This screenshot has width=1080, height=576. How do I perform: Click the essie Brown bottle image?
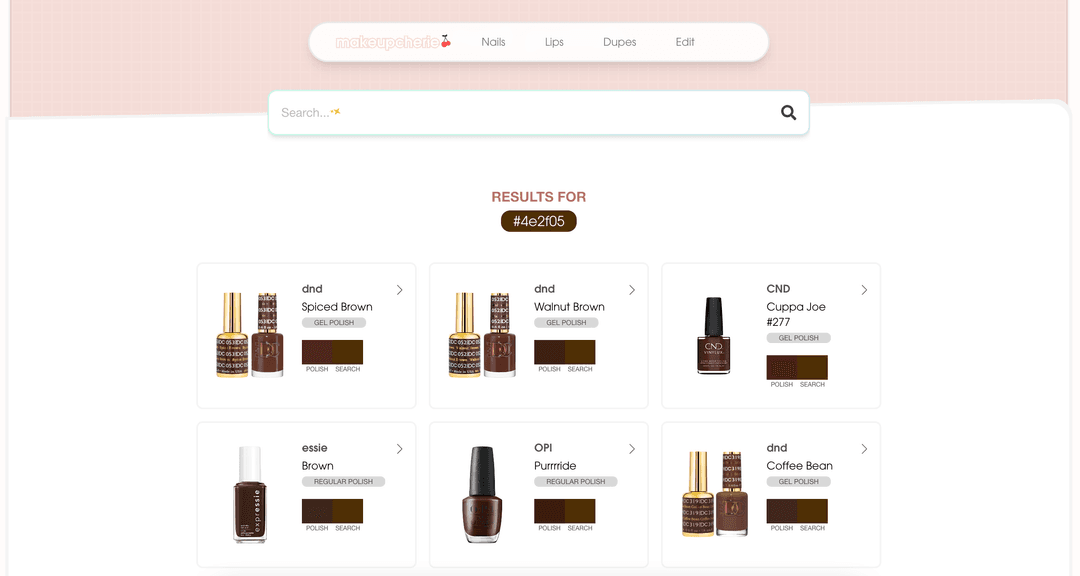tap(249, 495)
